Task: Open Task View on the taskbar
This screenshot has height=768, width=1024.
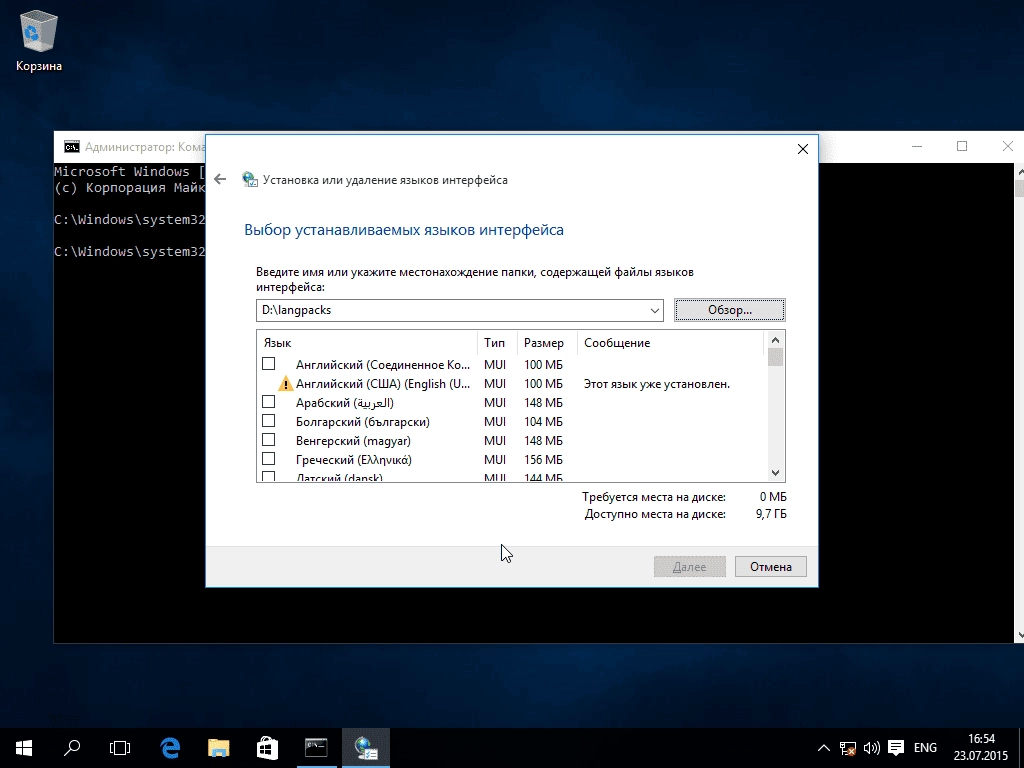Action: pos(120,748)
